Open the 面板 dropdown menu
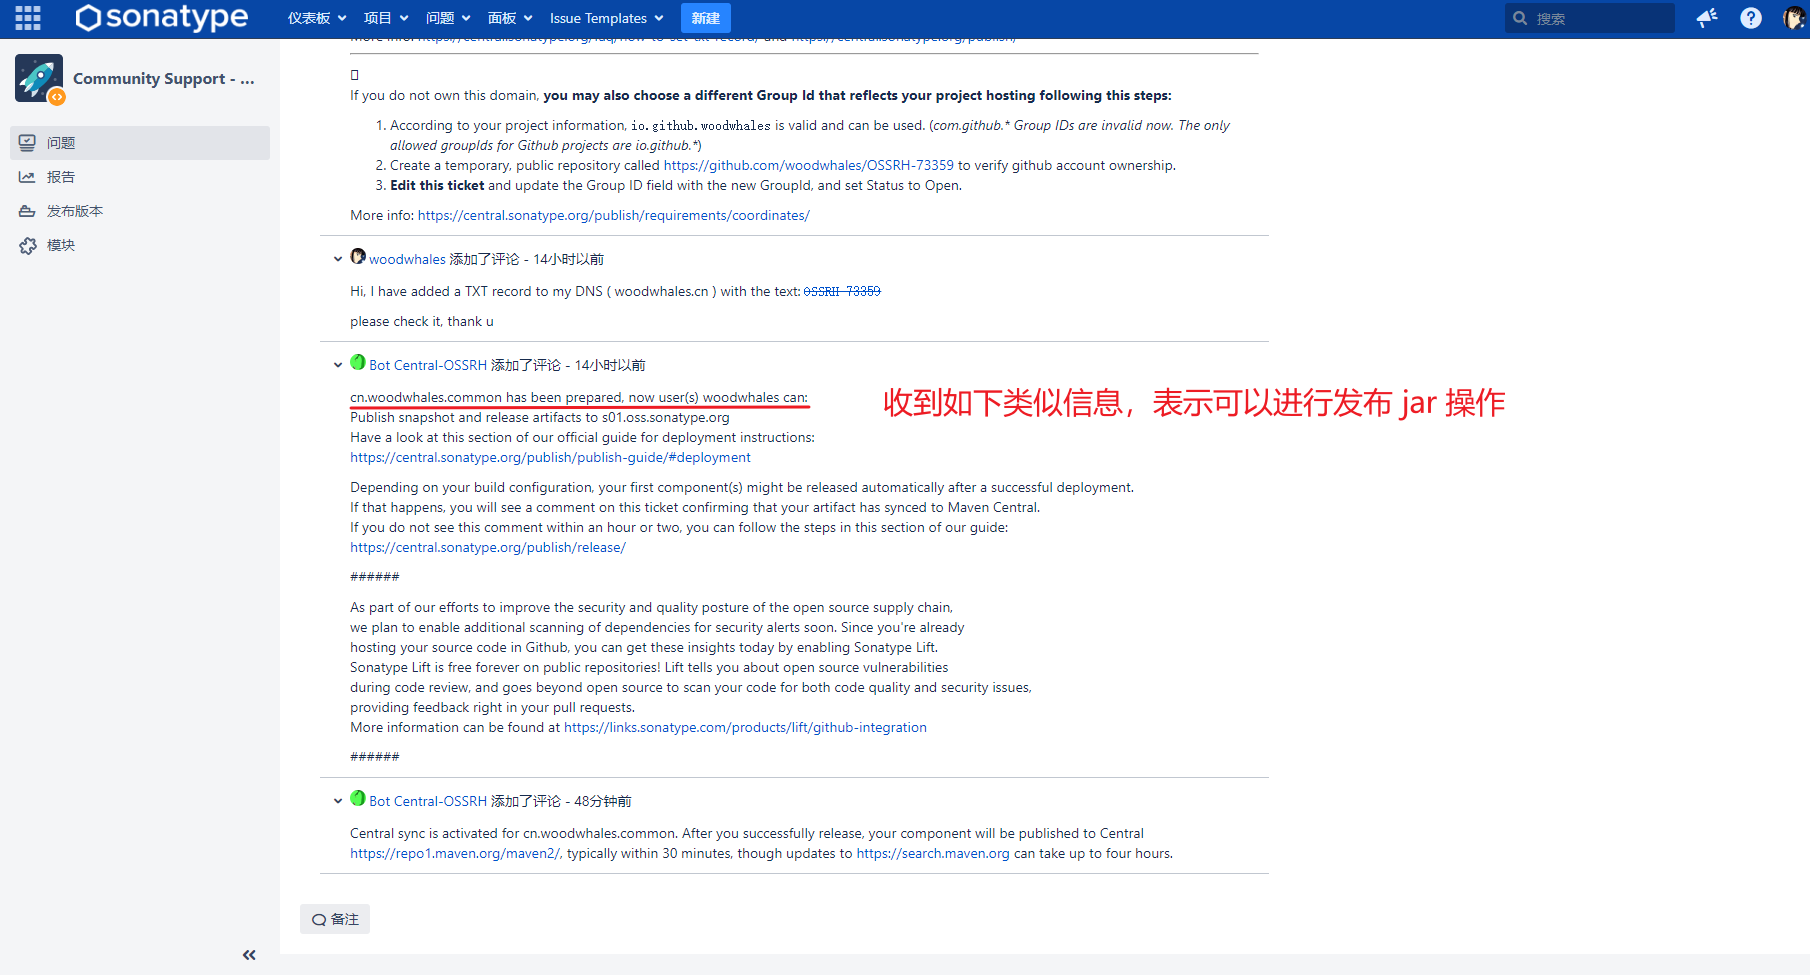 (x=510, y=18)
